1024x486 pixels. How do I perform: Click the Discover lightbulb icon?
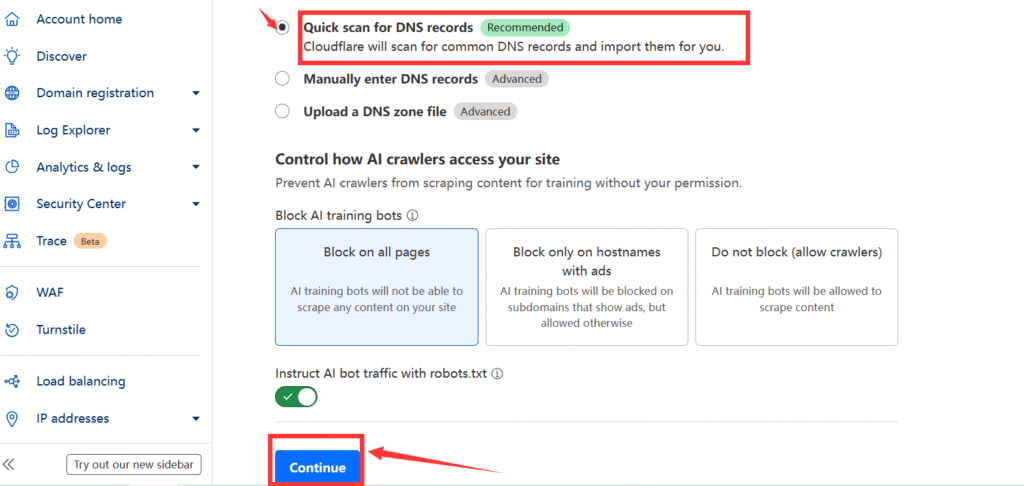12,56
